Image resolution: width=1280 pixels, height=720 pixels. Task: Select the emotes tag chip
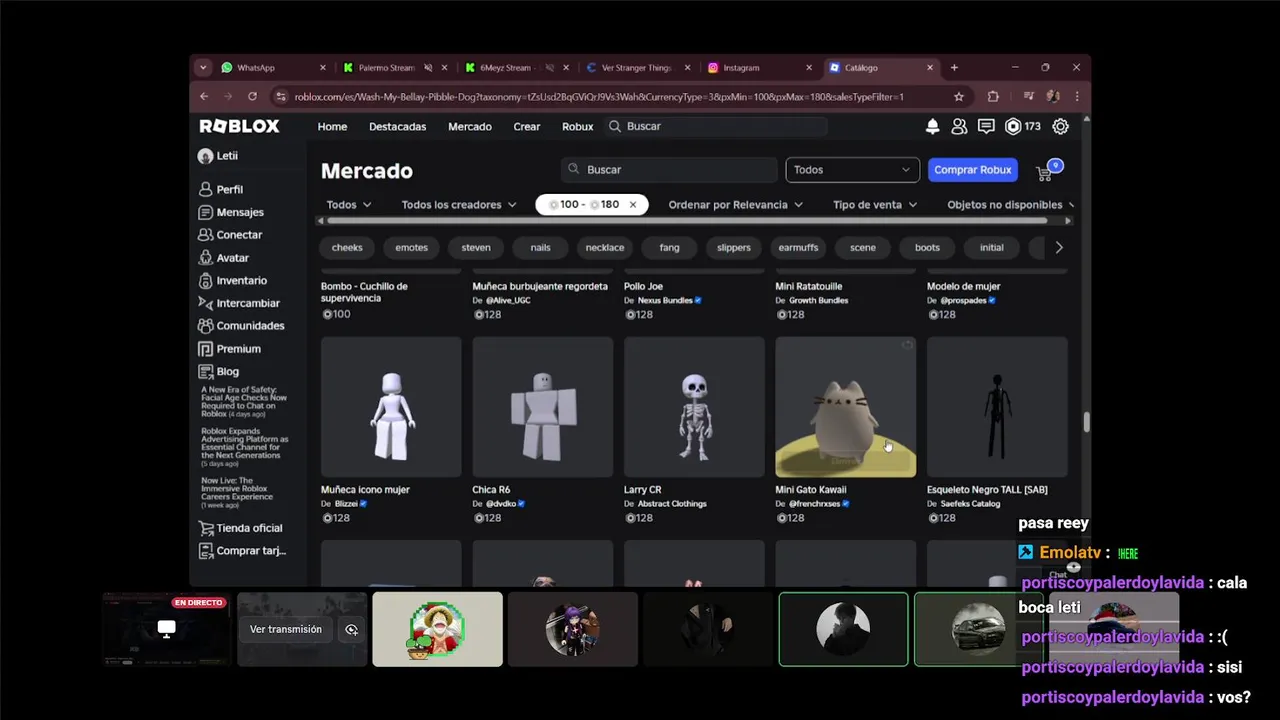point(411,247)
